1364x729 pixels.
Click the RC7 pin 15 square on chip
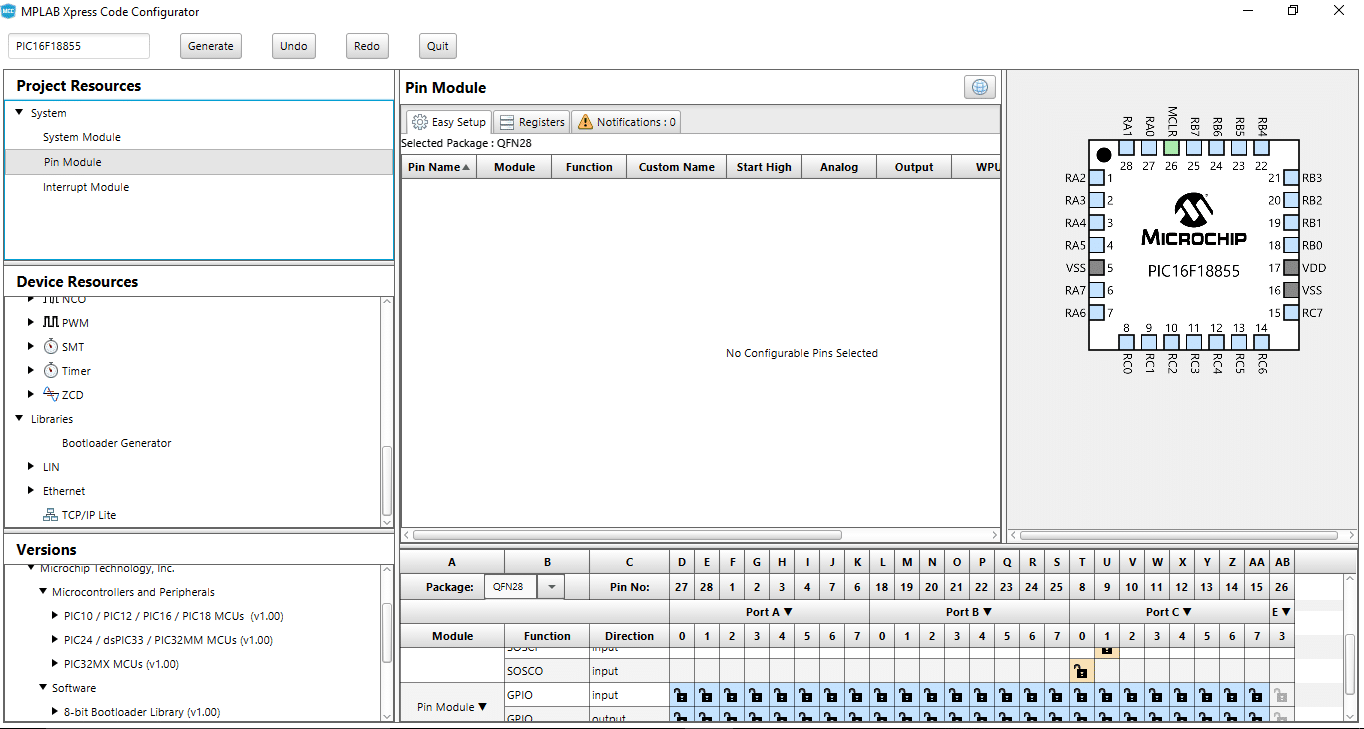click(1291, 313)
